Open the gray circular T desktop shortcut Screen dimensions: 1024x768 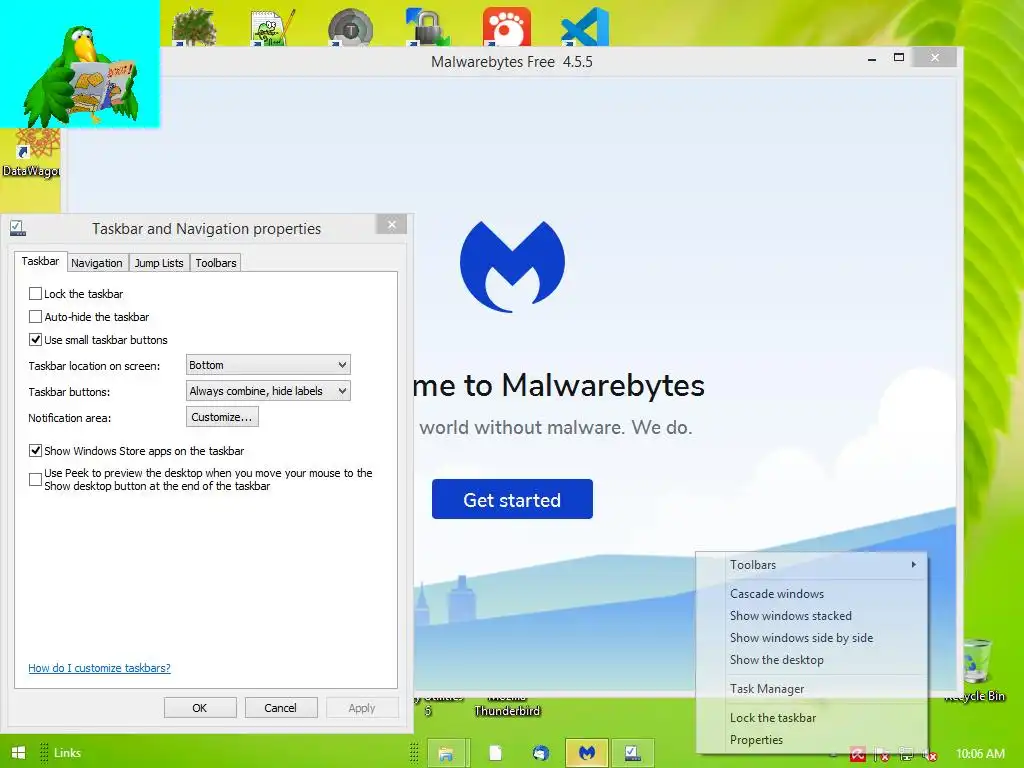point(351,27)
